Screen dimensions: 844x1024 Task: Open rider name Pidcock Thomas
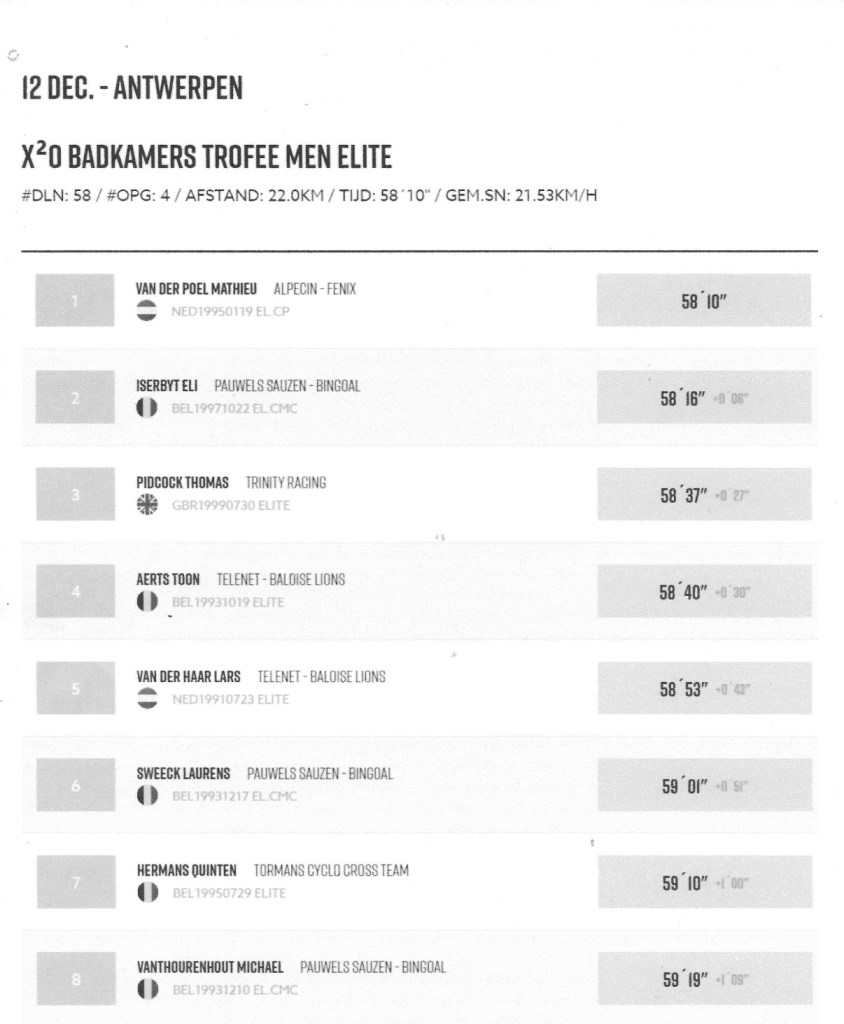182,483
